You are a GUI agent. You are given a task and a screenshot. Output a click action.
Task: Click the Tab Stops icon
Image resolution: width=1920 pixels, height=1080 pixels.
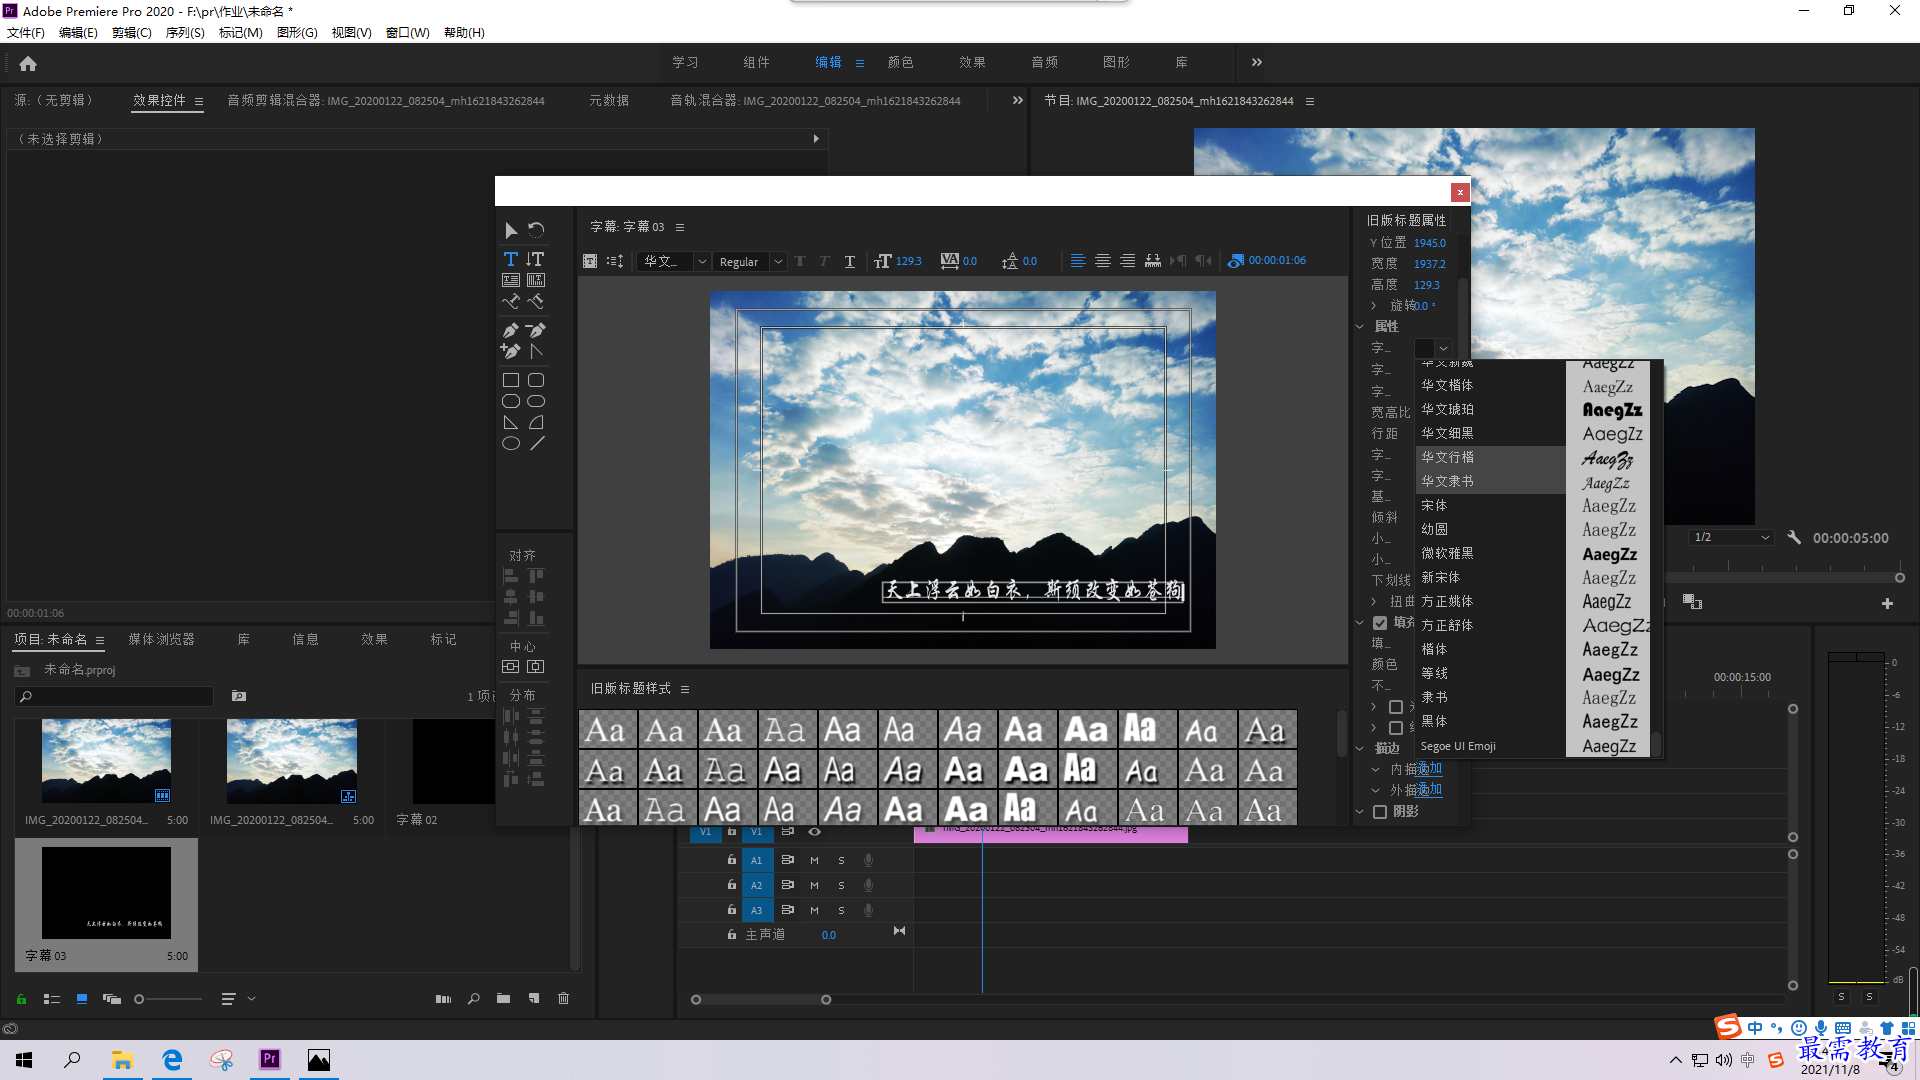point(1153,261)
